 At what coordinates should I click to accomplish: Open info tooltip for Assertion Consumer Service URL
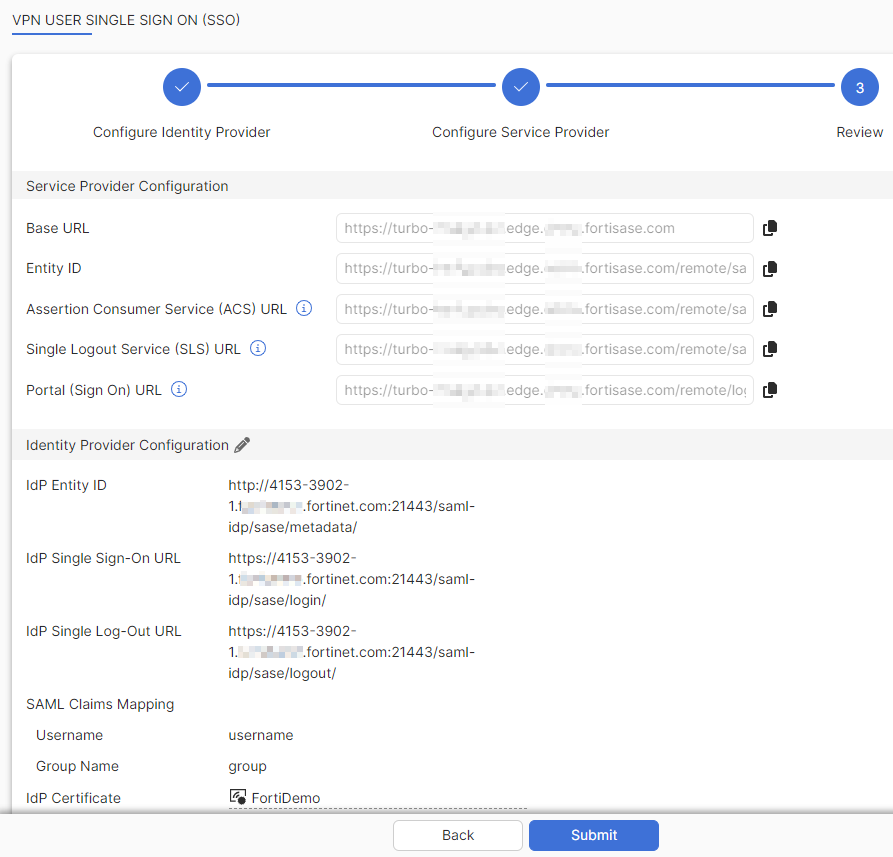[303, 308]
